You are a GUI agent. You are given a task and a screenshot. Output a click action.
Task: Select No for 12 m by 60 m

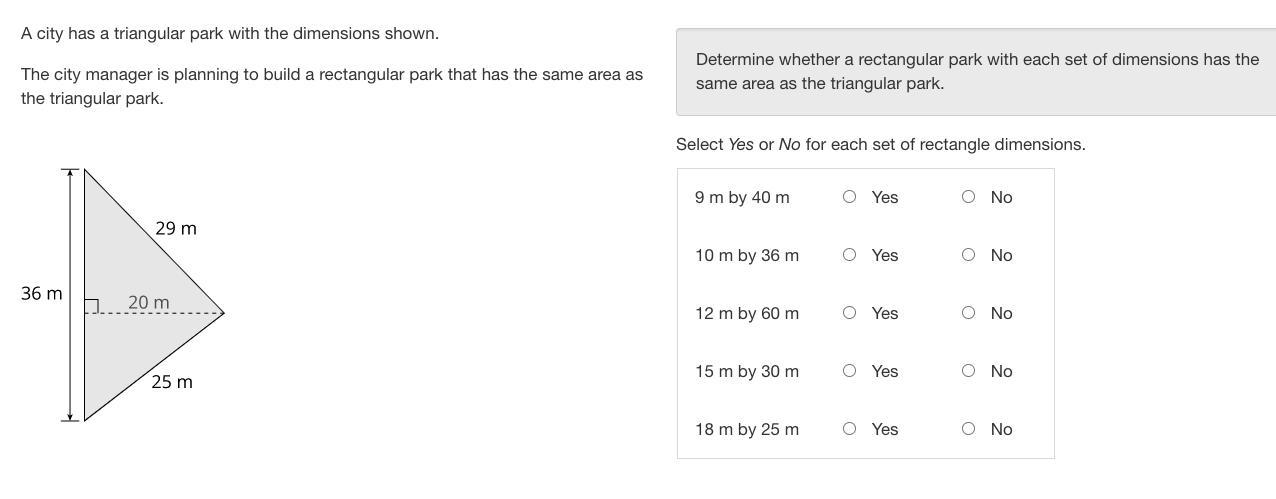click(x=968, y=313)
